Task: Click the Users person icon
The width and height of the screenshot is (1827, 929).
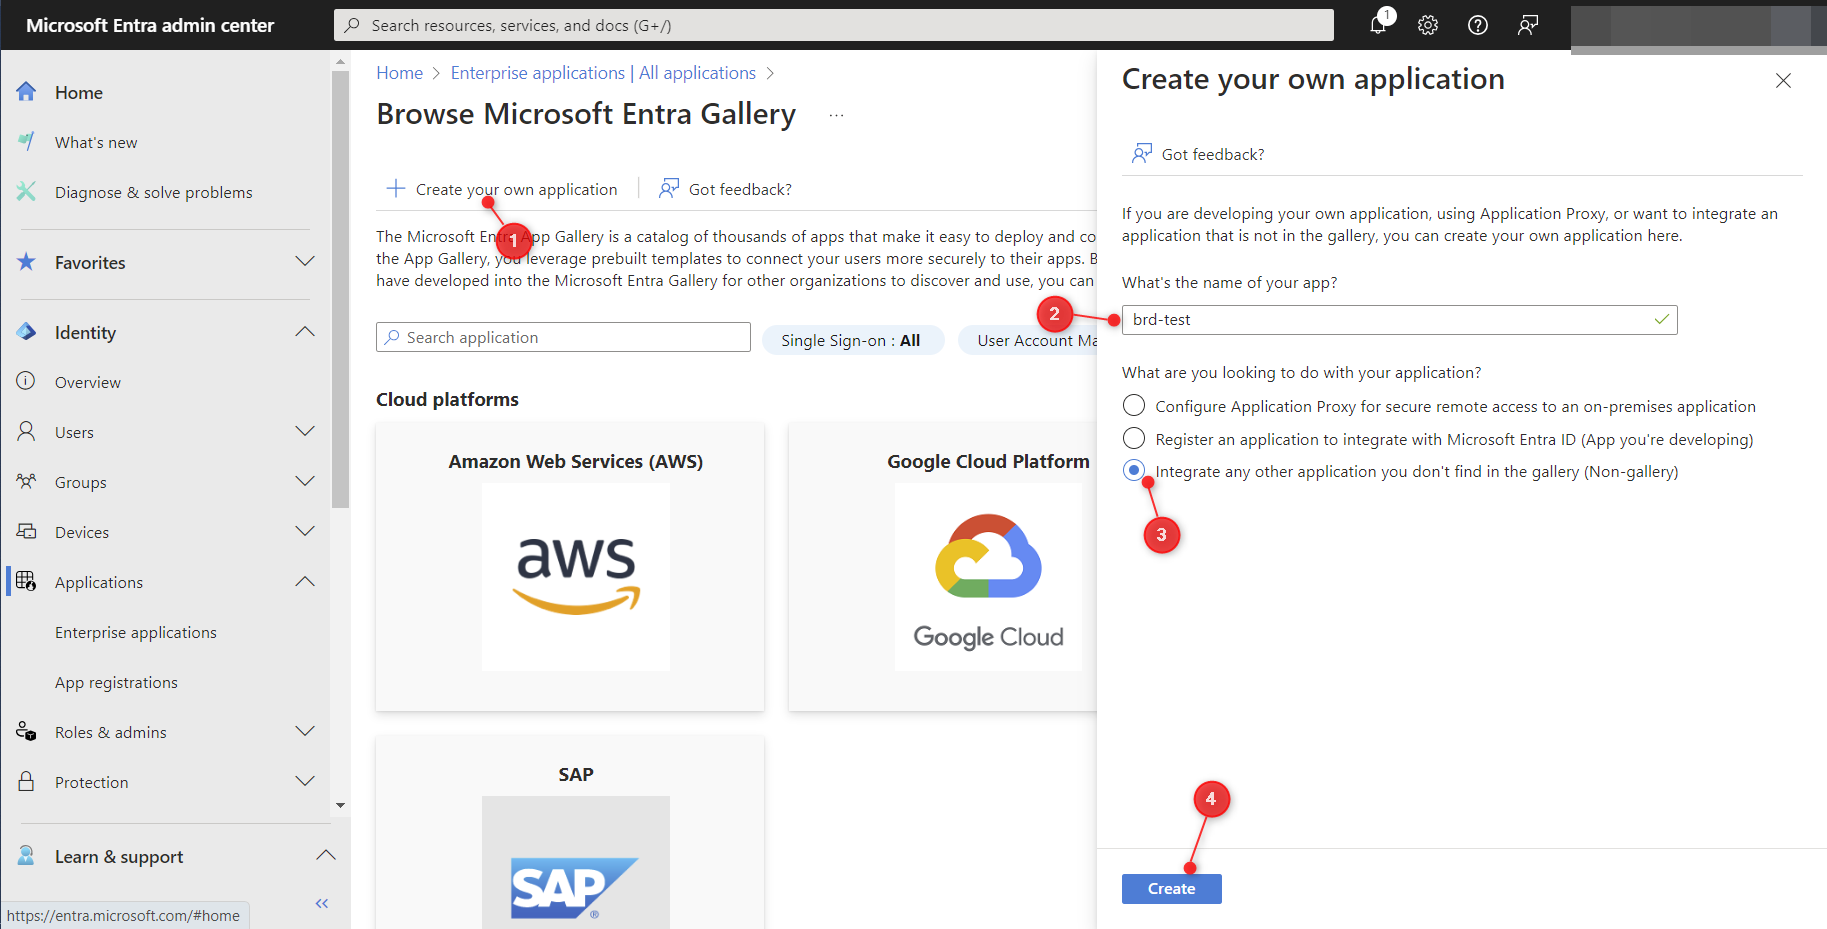Action: 26,431
